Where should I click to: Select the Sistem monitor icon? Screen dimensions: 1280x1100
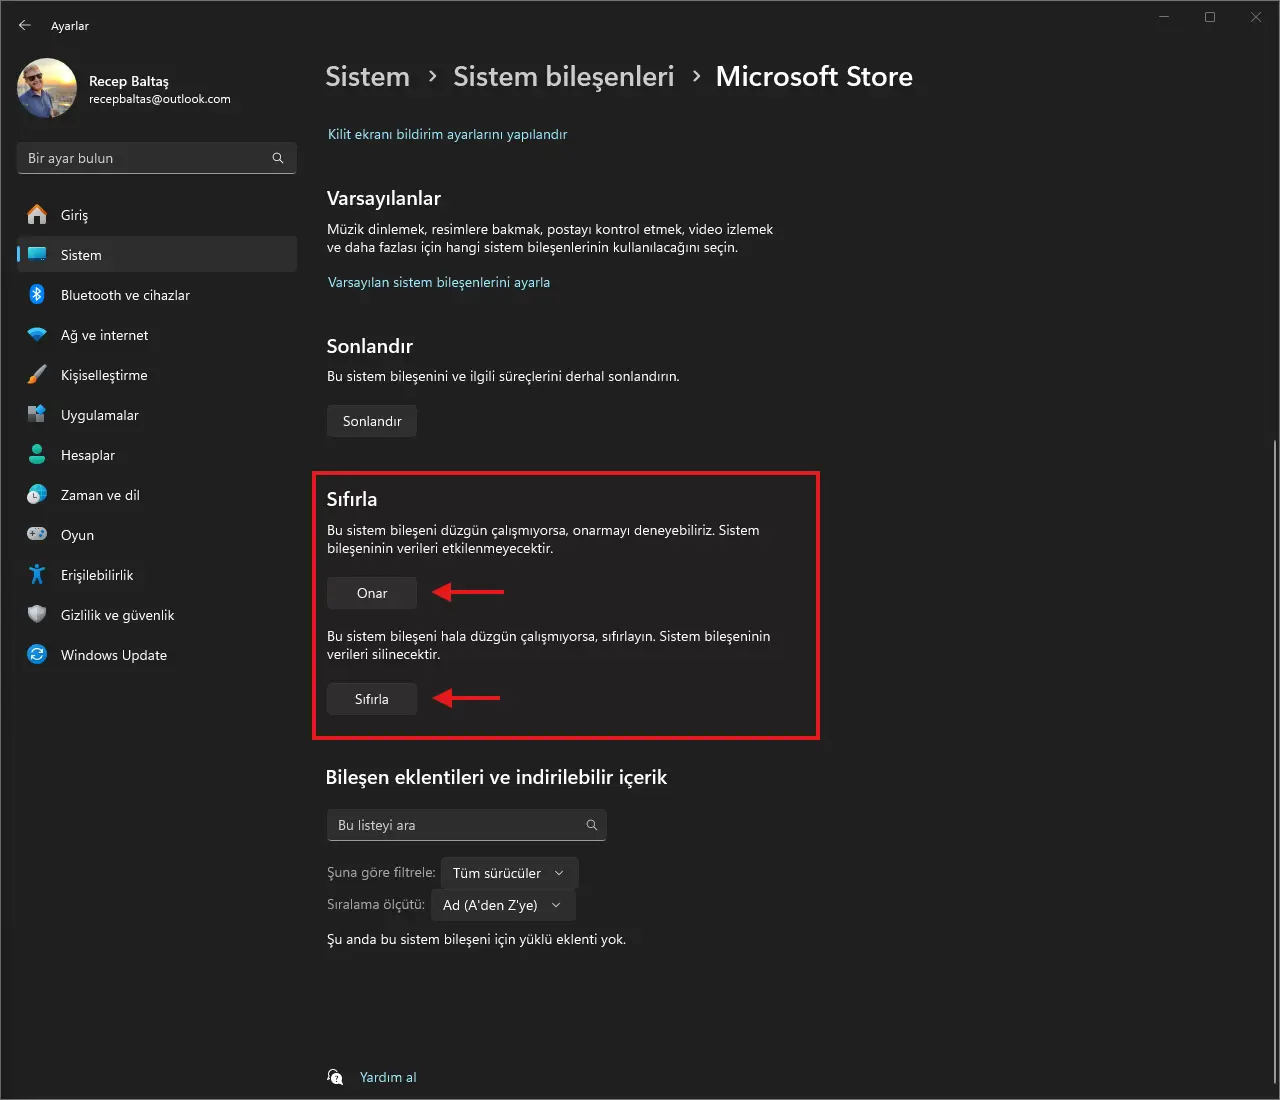pyautogui.click(x=37, y=254)
